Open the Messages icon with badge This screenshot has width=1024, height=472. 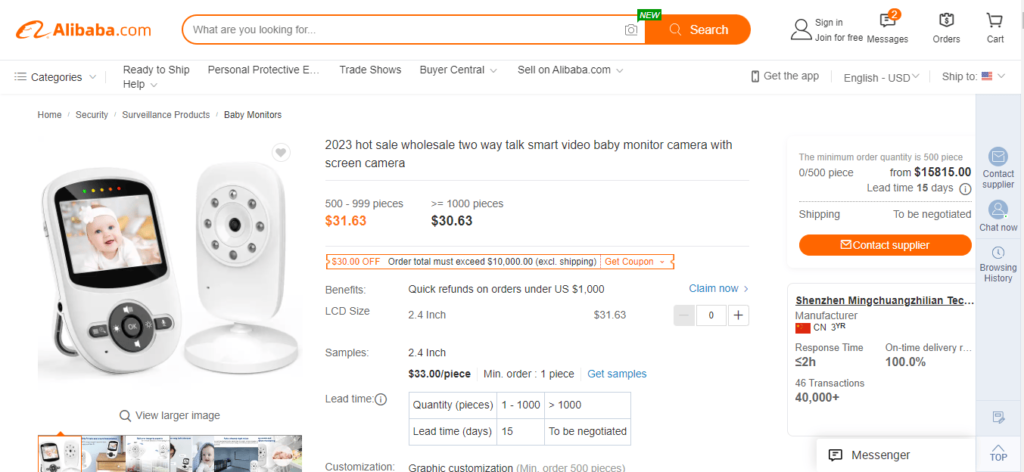pyautogui.click(x=888, y=20)
